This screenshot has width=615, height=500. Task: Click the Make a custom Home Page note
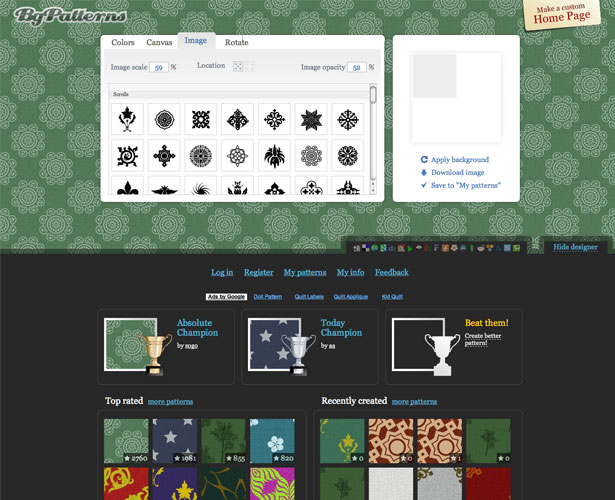(x=562, y=15)
